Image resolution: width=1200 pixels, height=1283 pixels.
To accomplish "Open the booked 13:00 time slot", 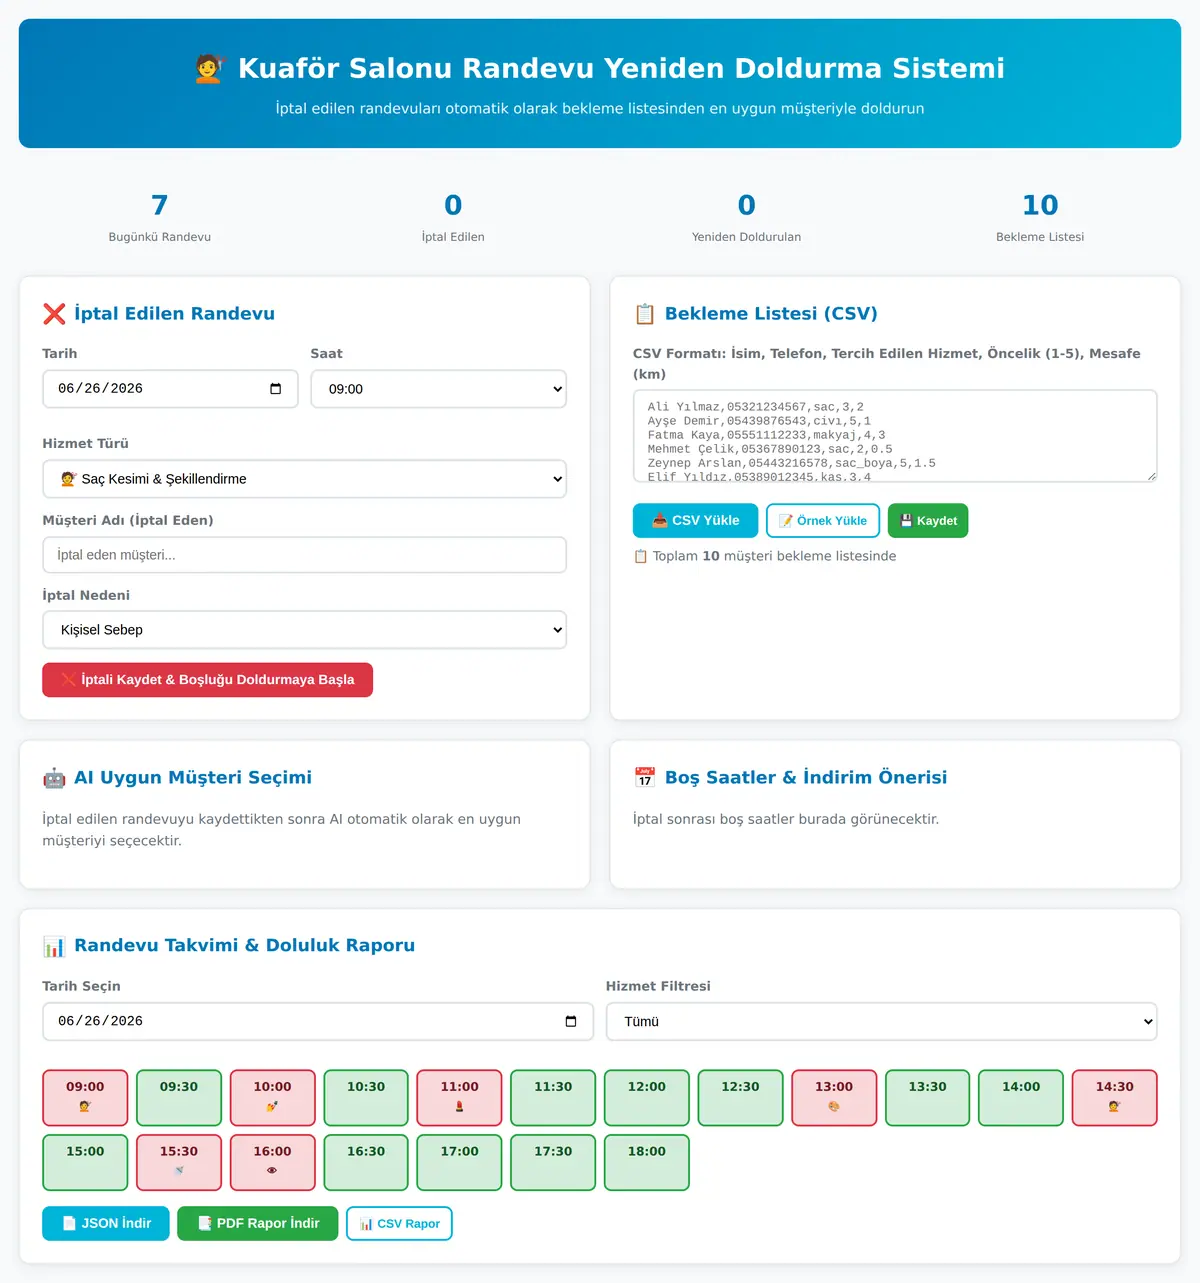I will [x=834, y=1098].
